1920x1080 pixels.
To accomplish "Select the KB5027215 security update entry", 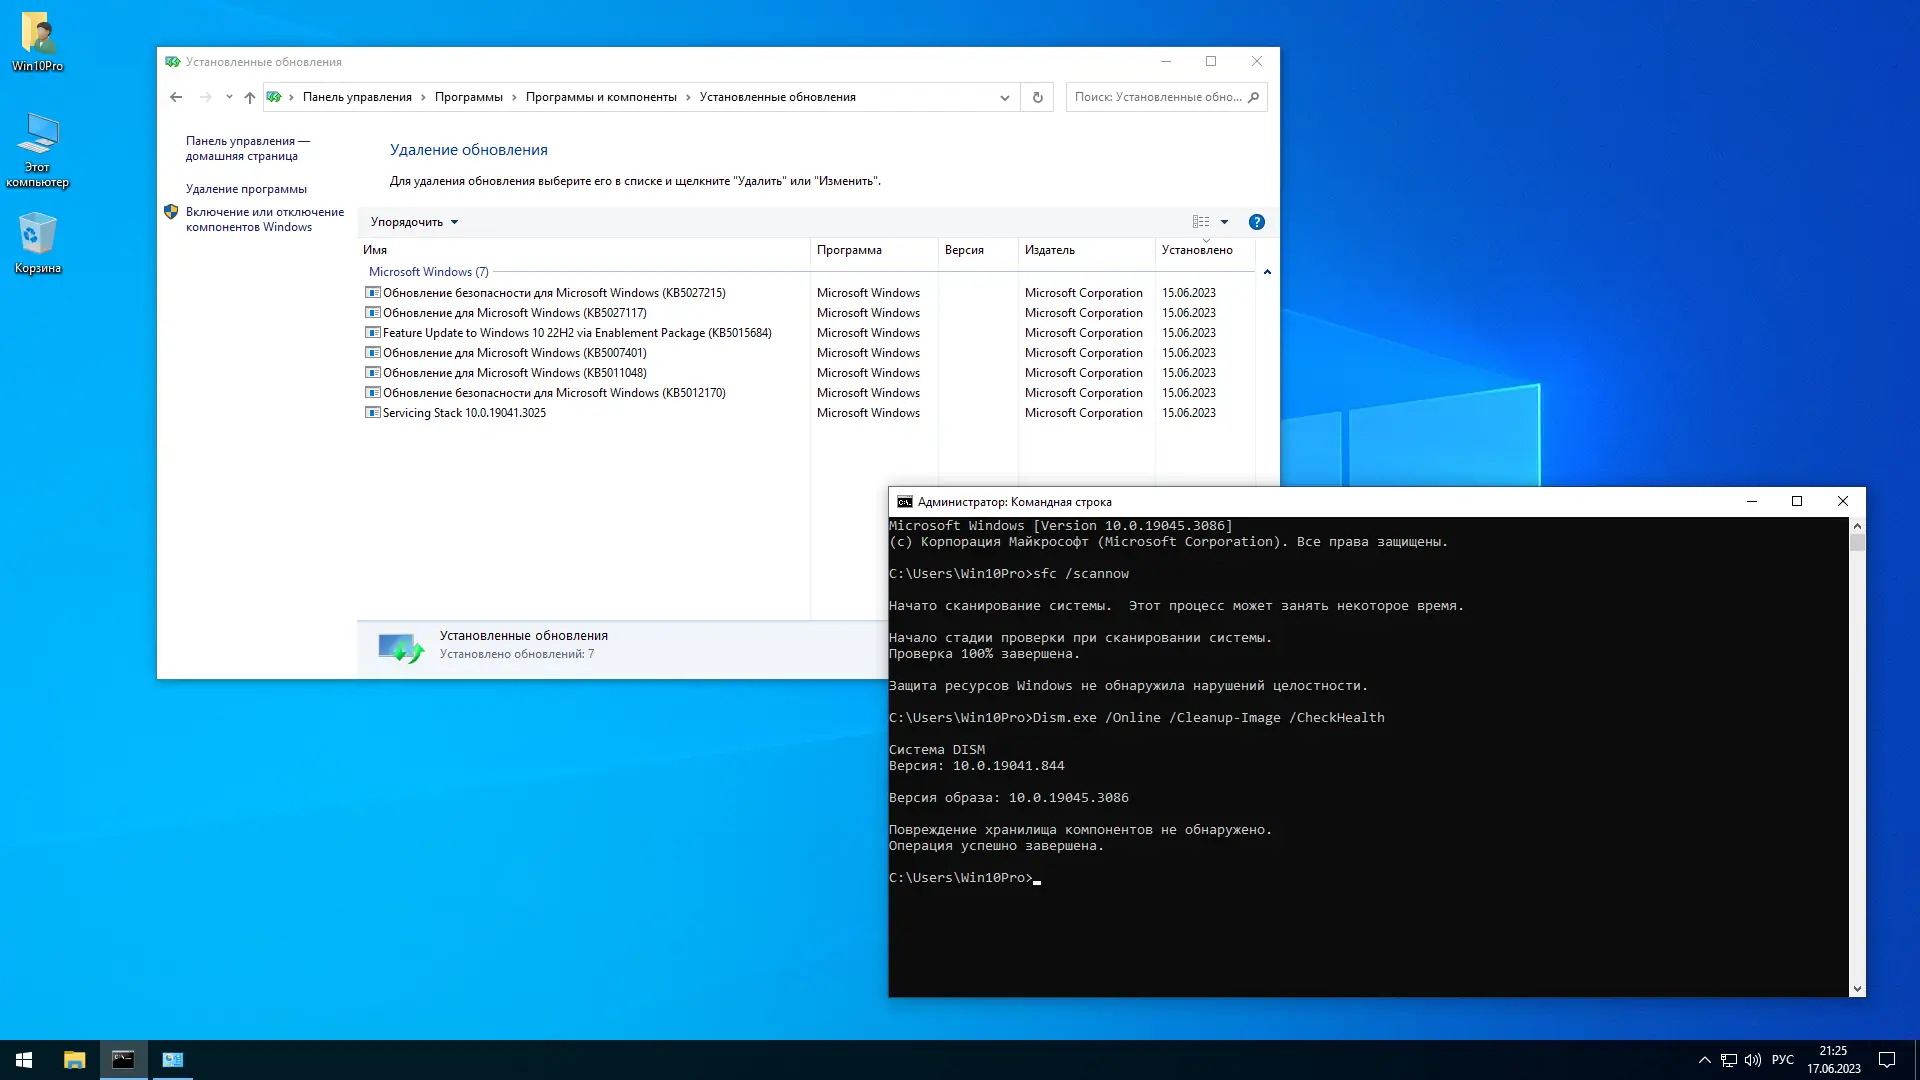I will [x=555, y=292].
